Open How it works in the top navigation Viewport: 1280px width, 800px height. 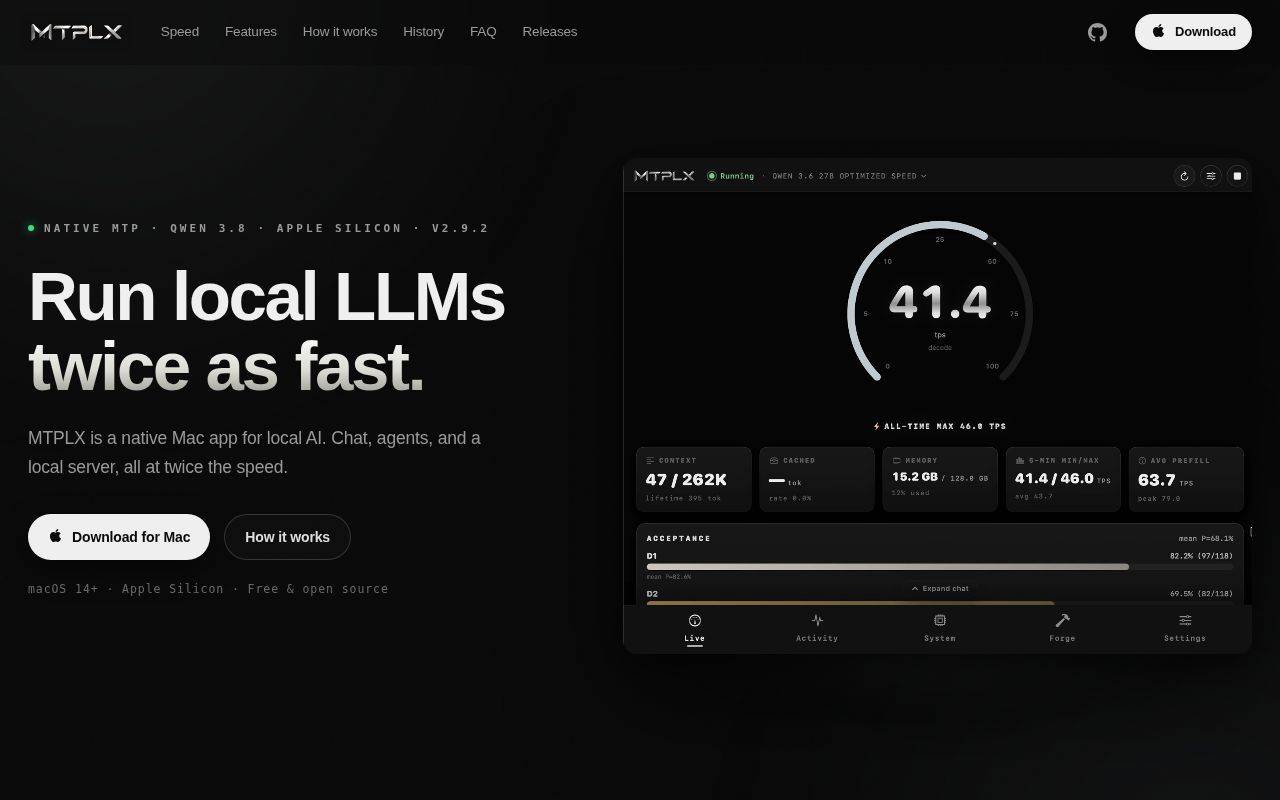(340, 32)
